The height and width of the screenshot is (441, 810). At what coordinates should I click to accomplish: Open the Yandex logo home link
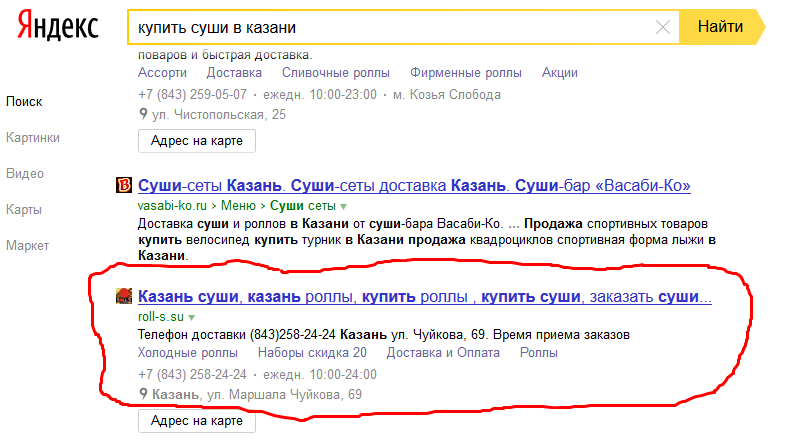click(58, 27)
